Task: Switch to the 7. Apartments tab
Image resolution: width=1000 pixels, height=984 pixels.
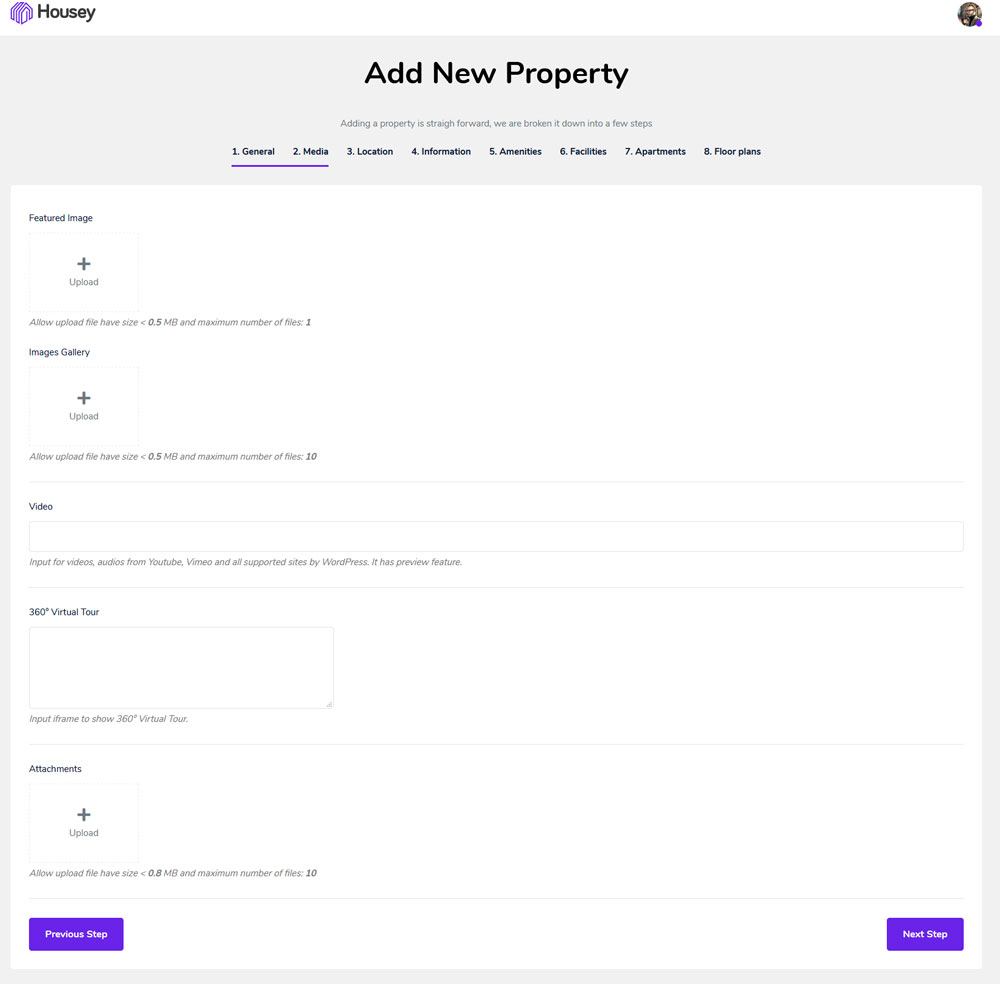Action: coord(655,152)
